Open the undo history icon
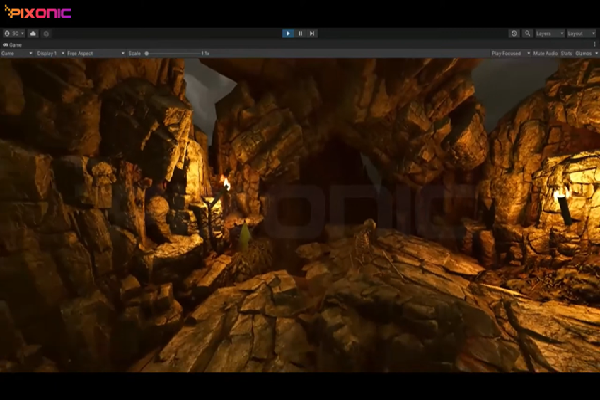Image resolution: width=600 pixels, height=400 pixels. pyautogui.click(x=514, y=33)
